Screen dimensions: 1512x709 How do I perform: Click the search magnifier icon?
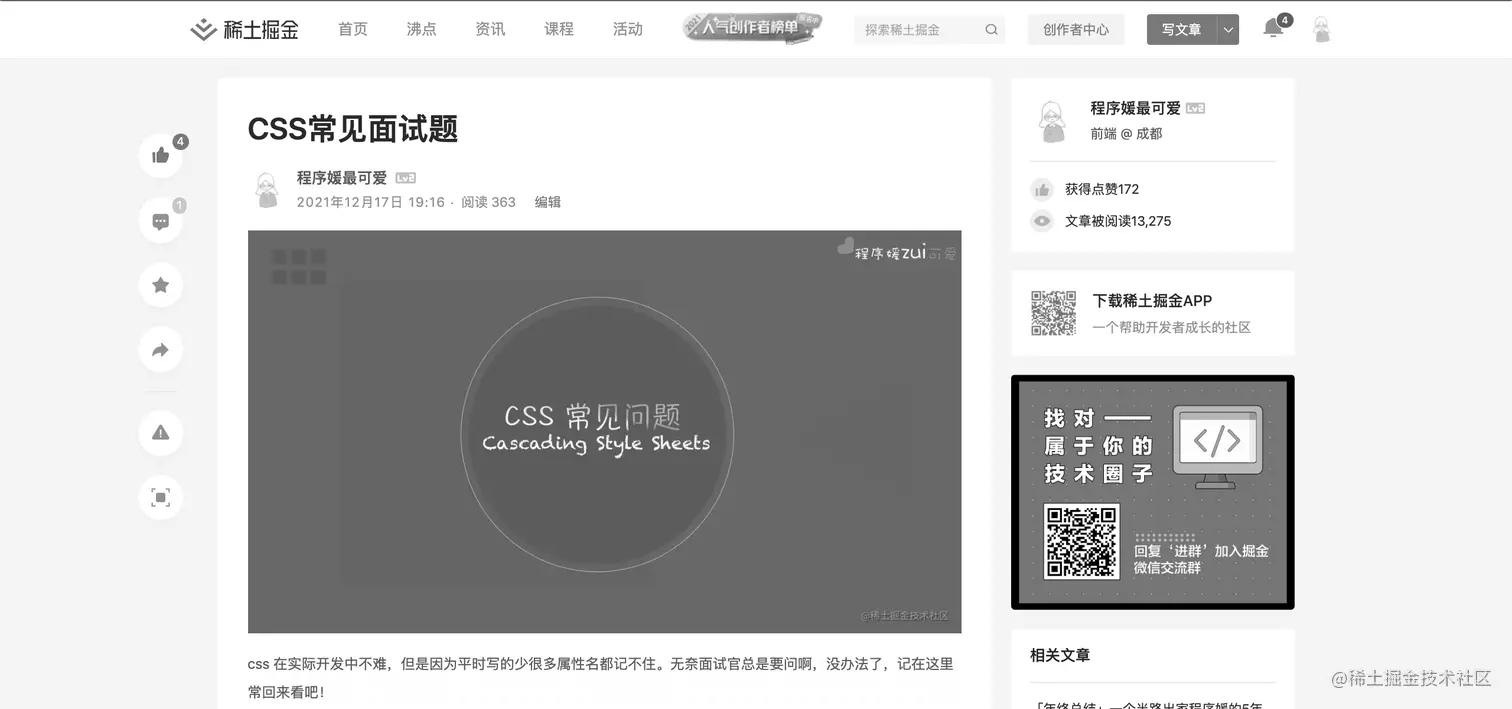991,29
